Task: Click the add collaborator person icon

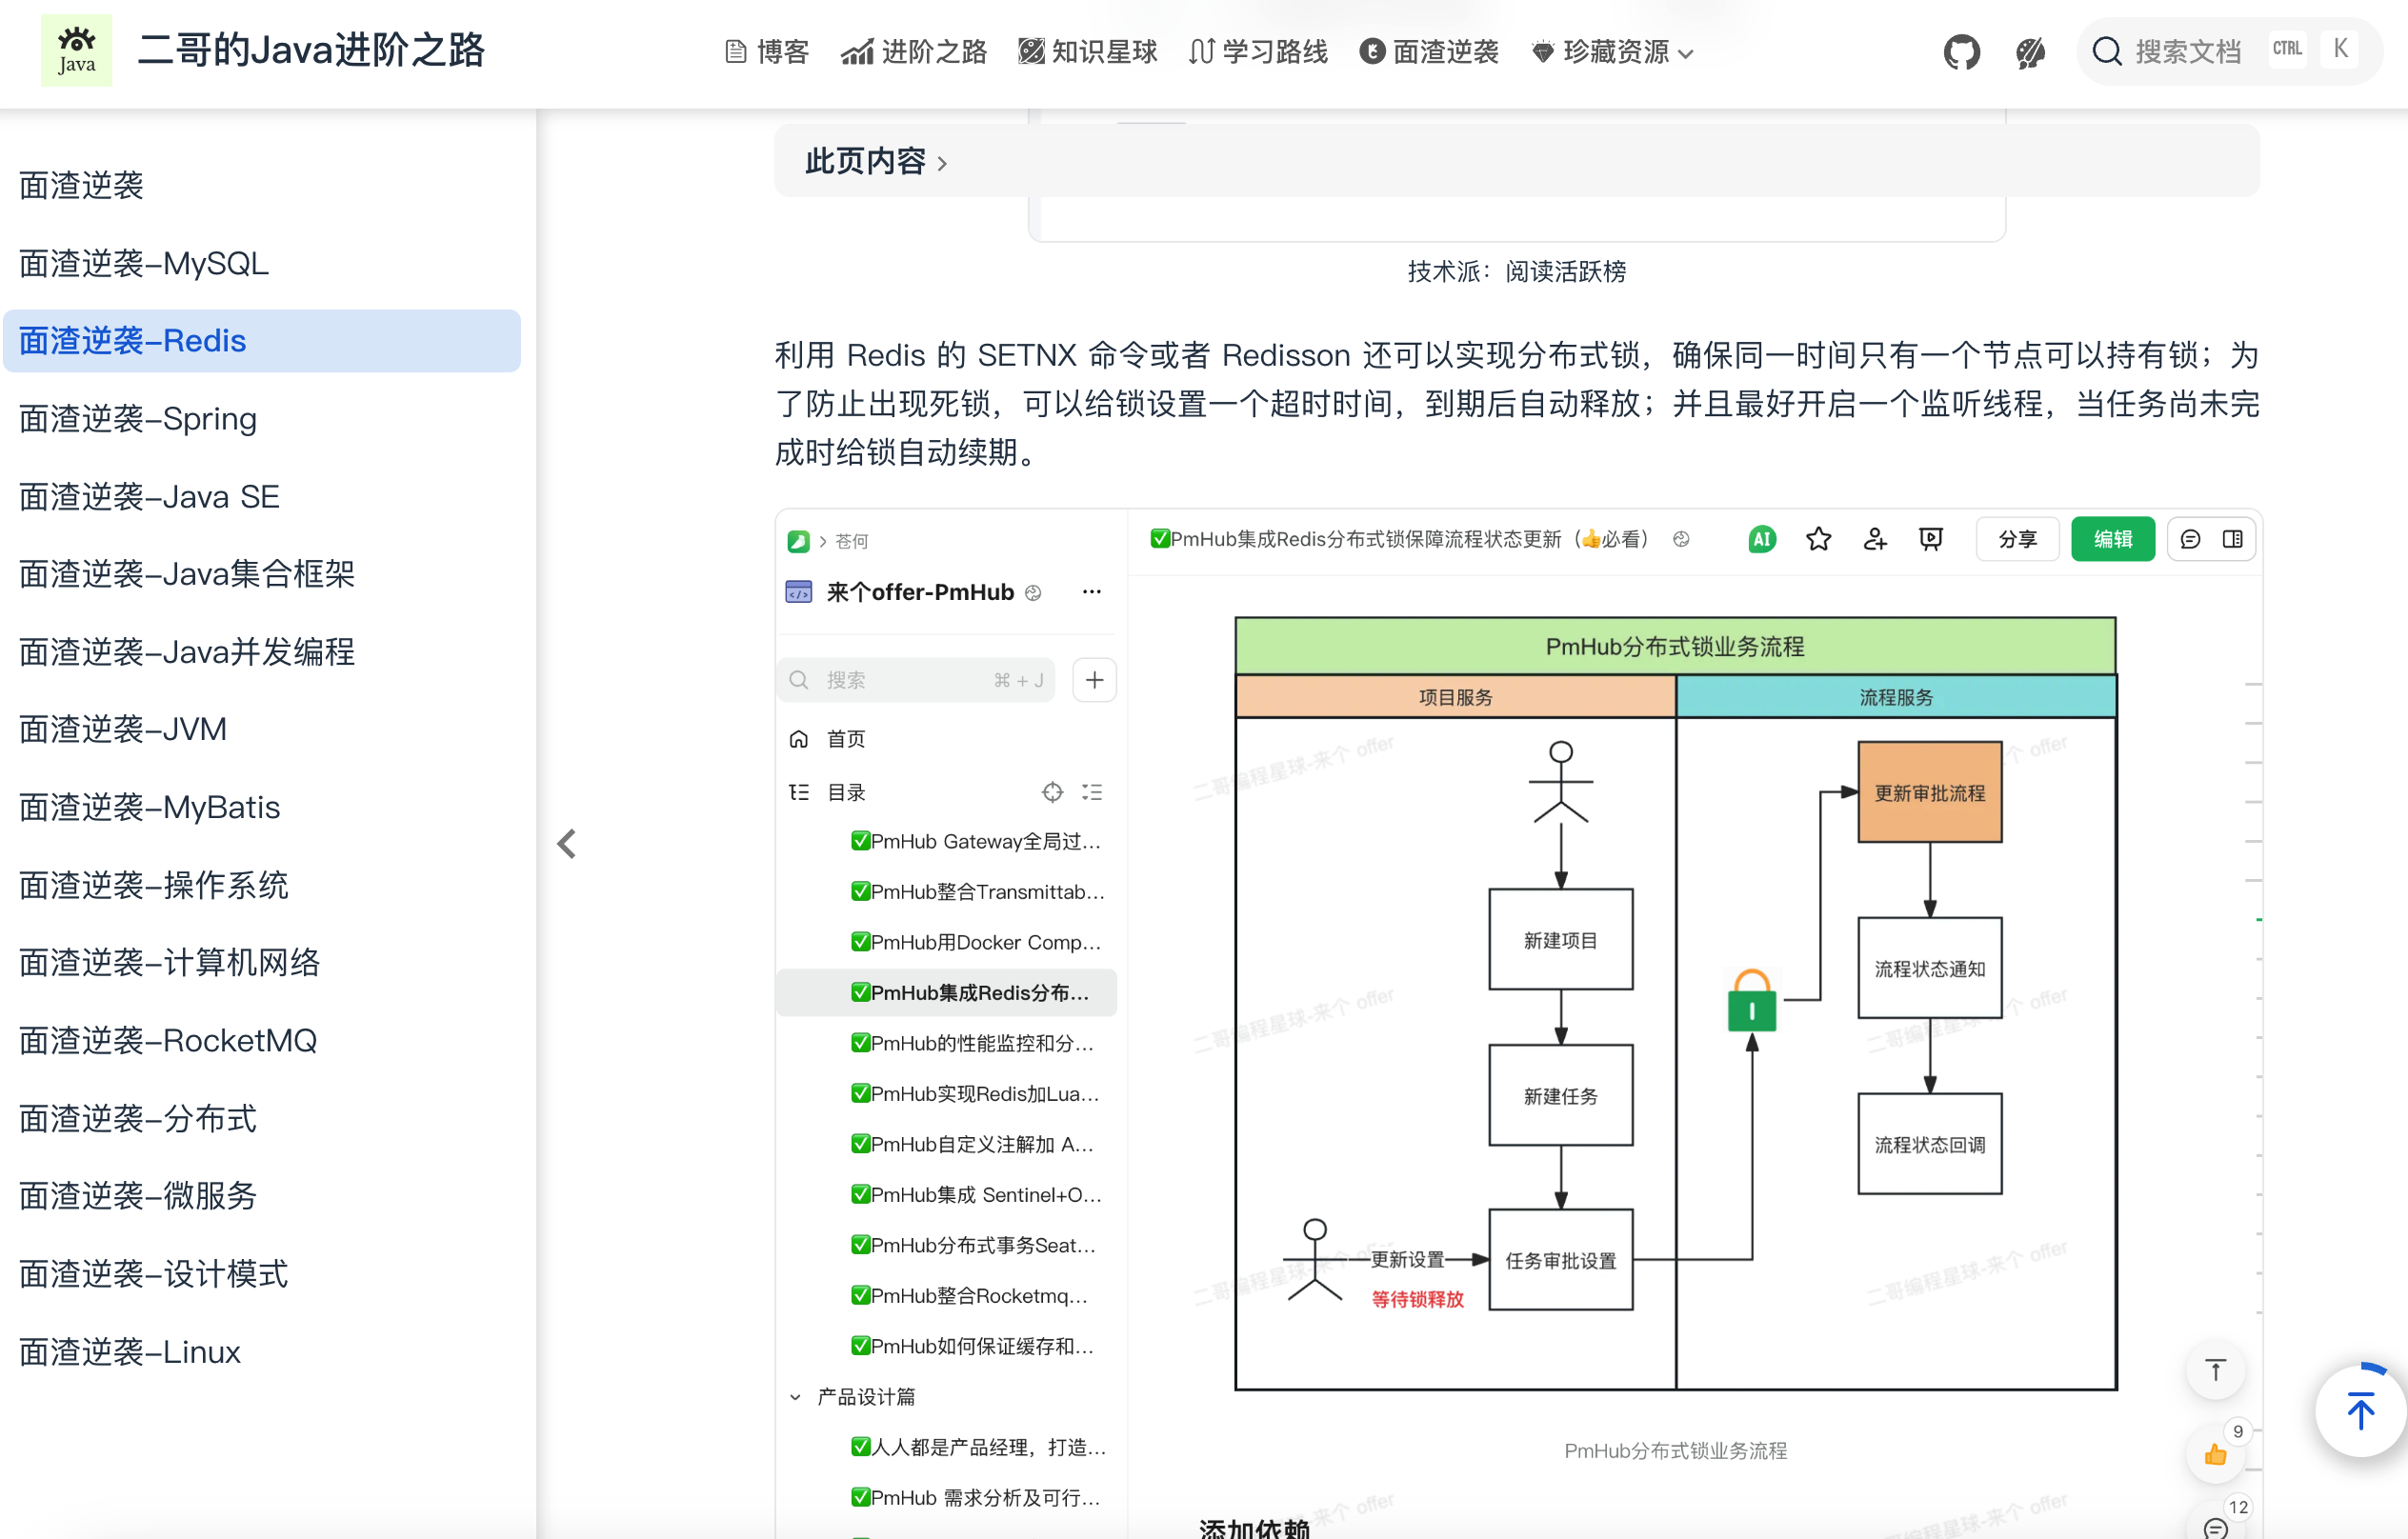Action: click(1875, 539)
